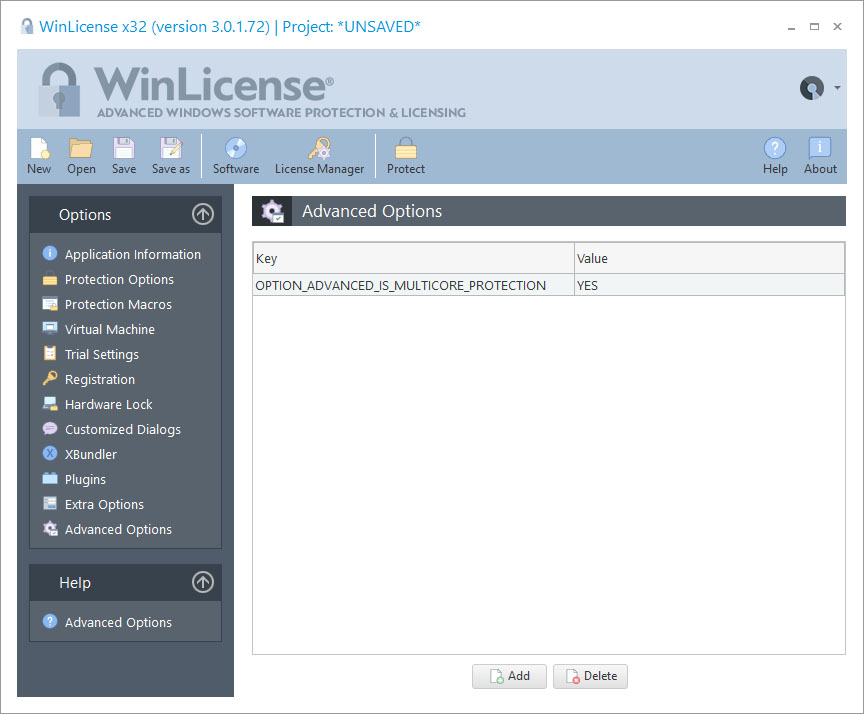The image size is (864, 714).
Task: Click the XBundler blue X icon
Action: point(50,453)
